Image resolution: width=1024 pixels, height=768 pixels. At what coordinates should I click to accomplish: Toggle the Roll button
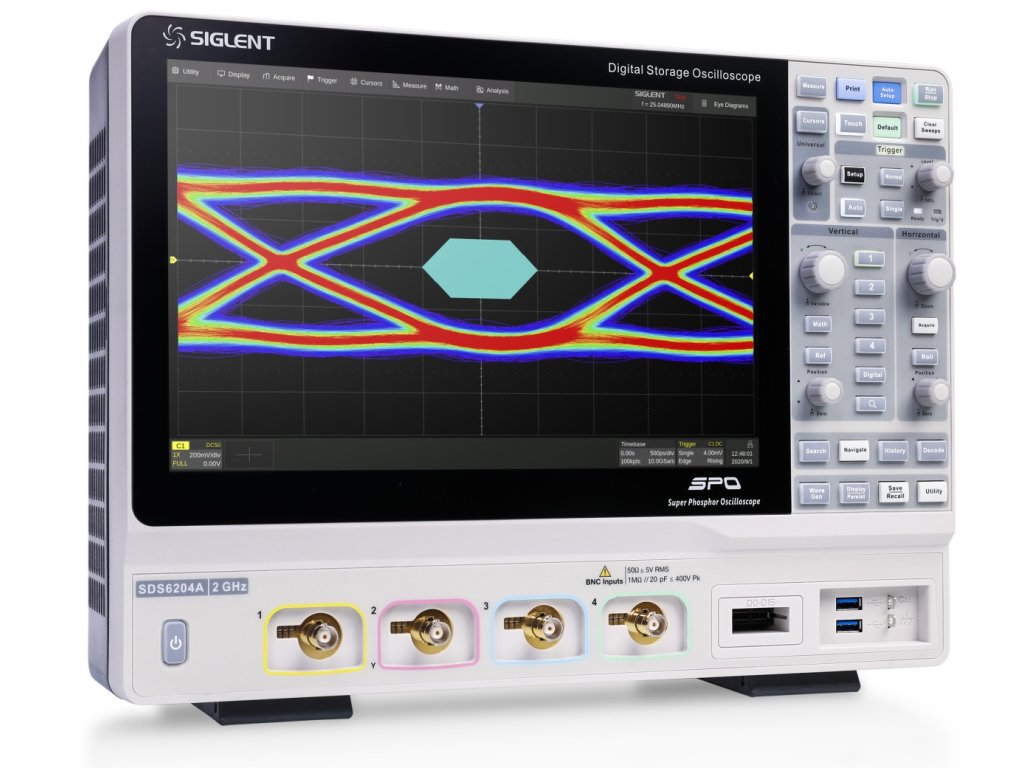[926, 357]
